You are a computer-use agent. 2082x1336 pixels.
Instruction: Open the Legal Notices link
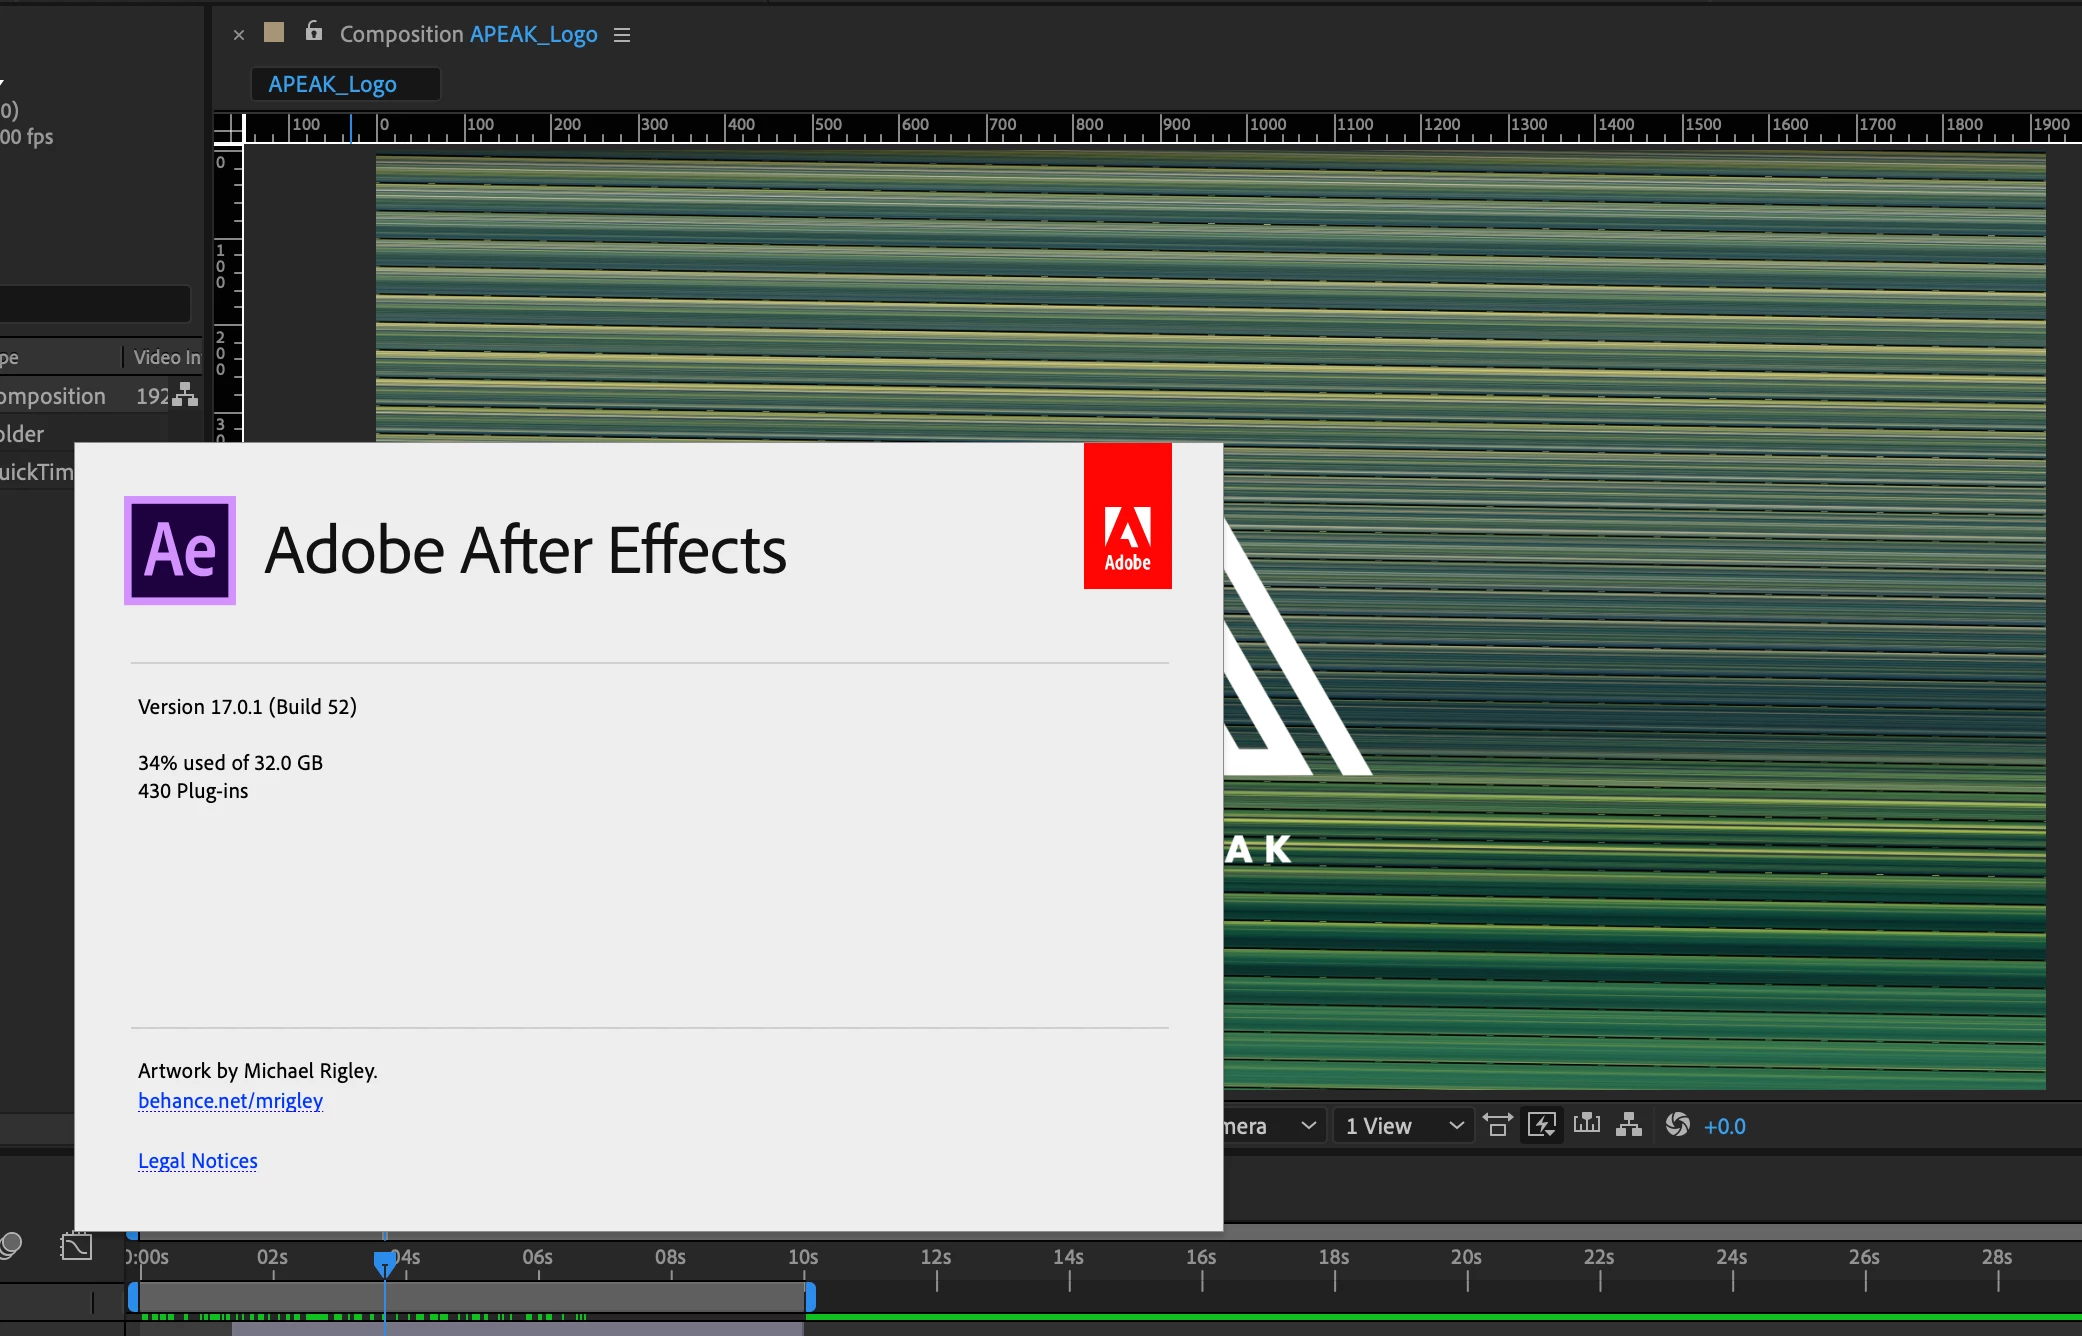(x=198, y=1161)
